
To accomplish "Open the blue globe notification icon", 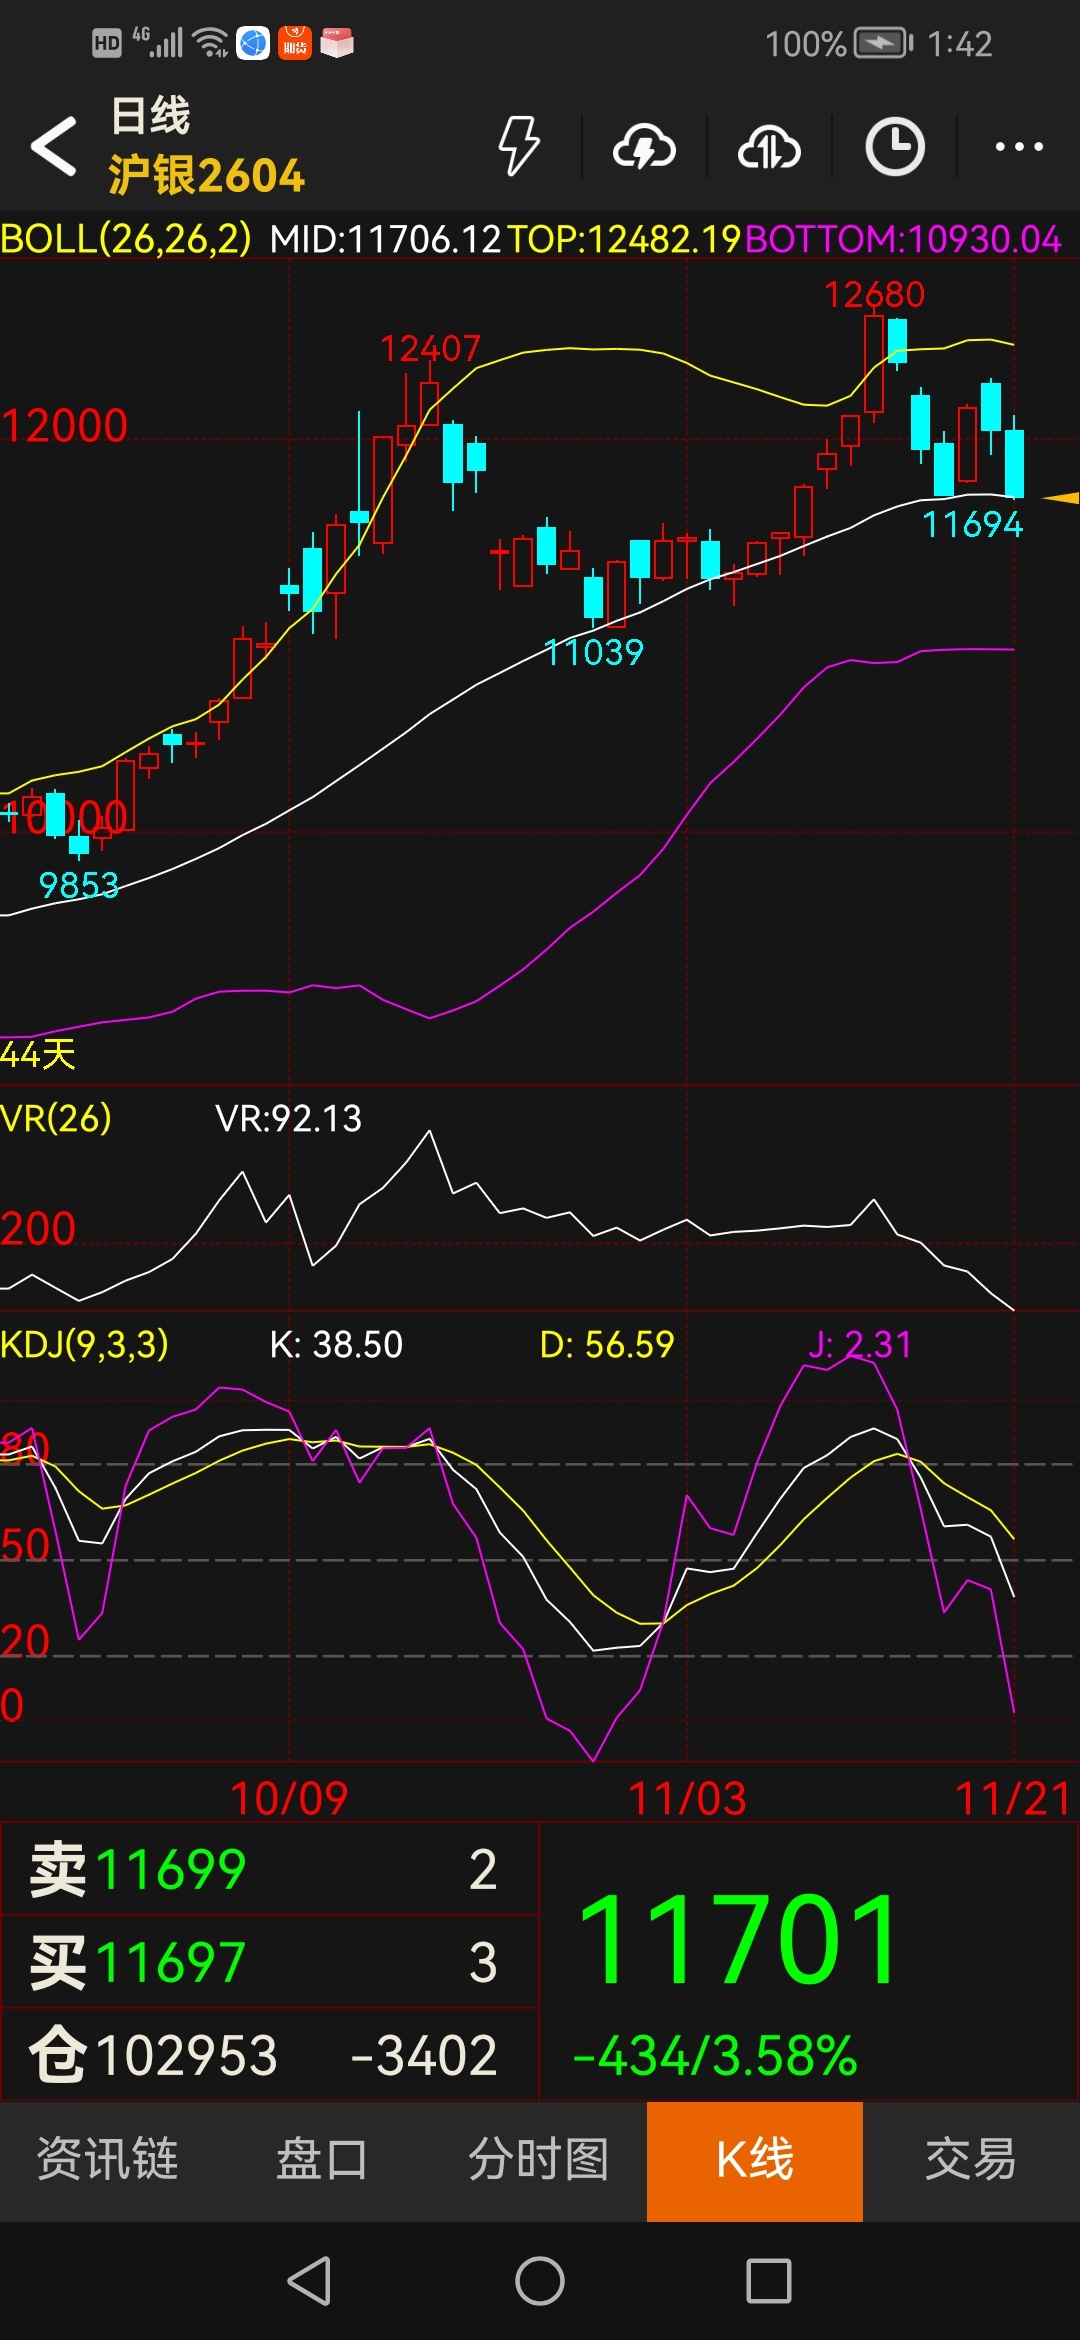I will tap(253, 43).
